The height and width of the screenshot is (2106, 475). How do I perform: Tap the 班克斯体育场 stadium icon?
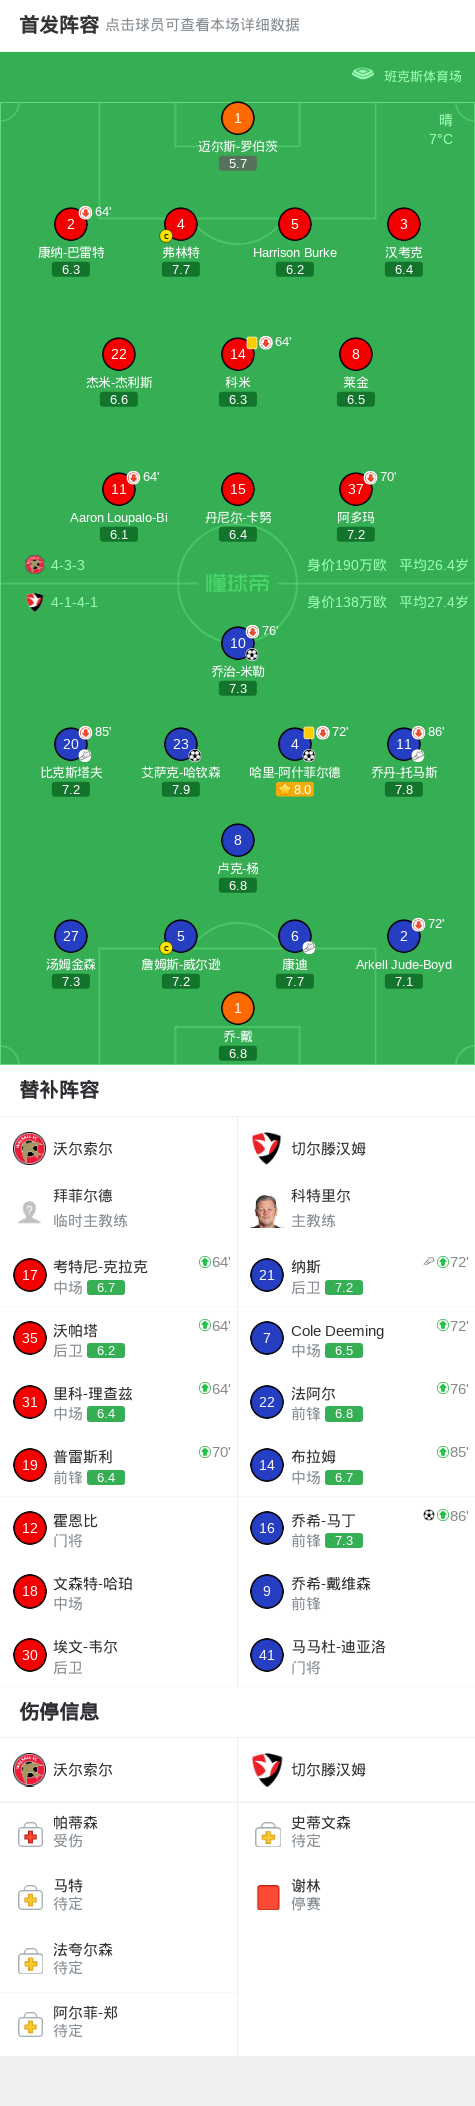363,74
